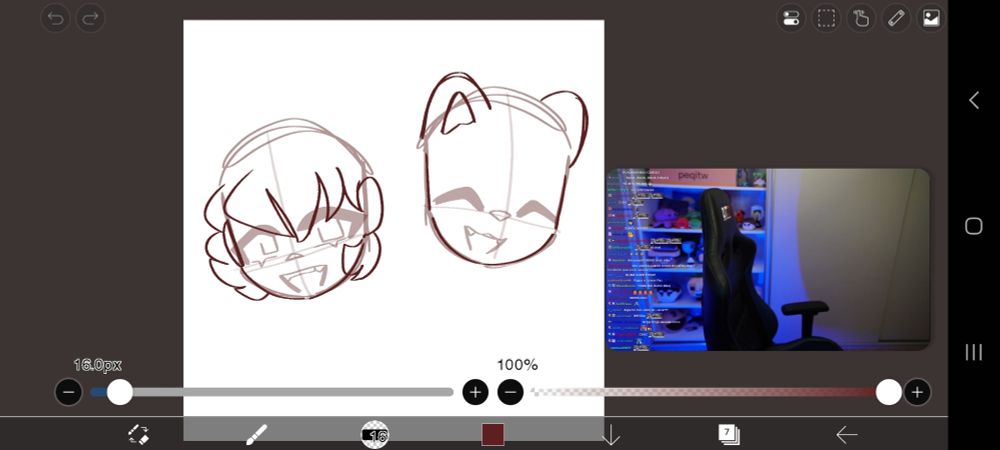Toggle the stabilizer switch icon
Image resolution: width=1000 pixels, height=450 pixels.
point(791,18)
